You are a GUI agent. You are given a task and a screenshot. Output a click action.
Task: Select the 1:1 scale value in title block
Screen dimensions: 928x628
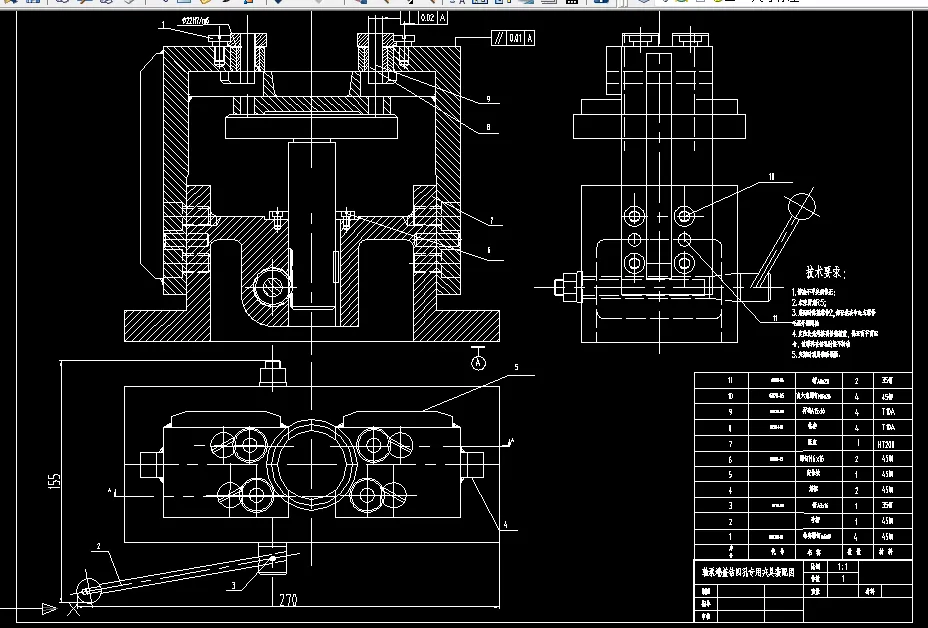pos(843,566)
